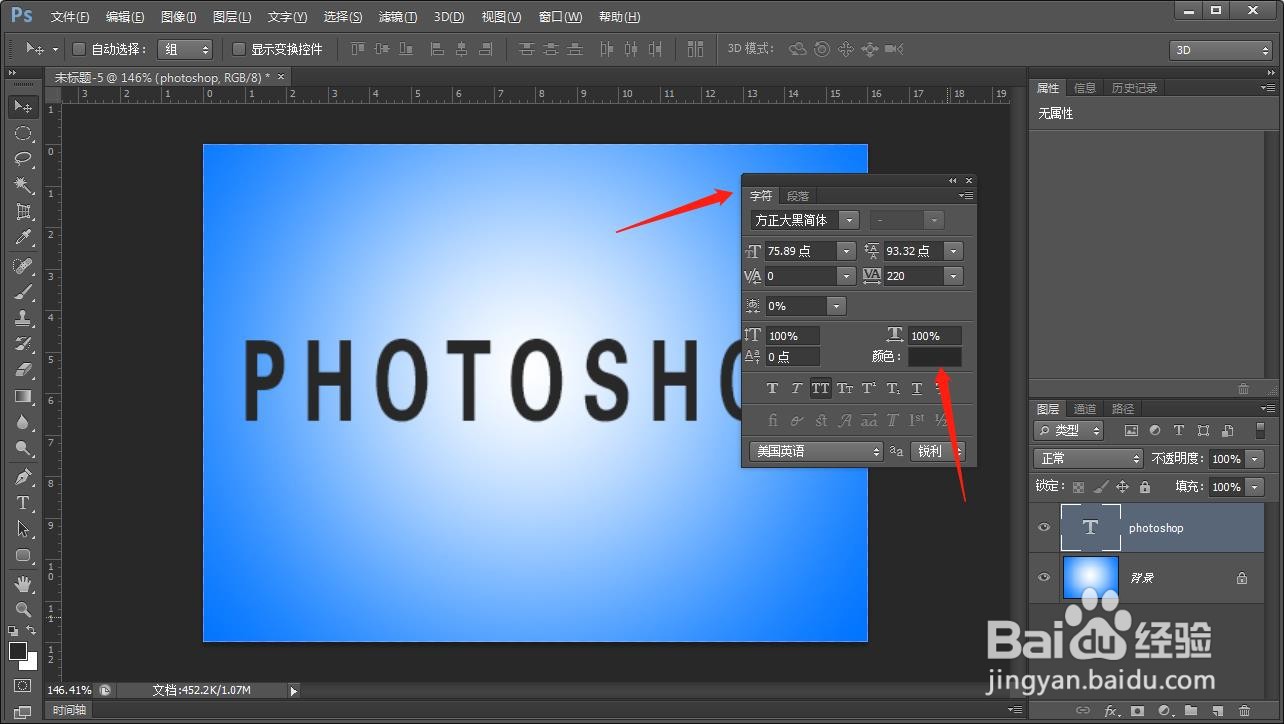Select the Eraser tool

pos(23,370)
